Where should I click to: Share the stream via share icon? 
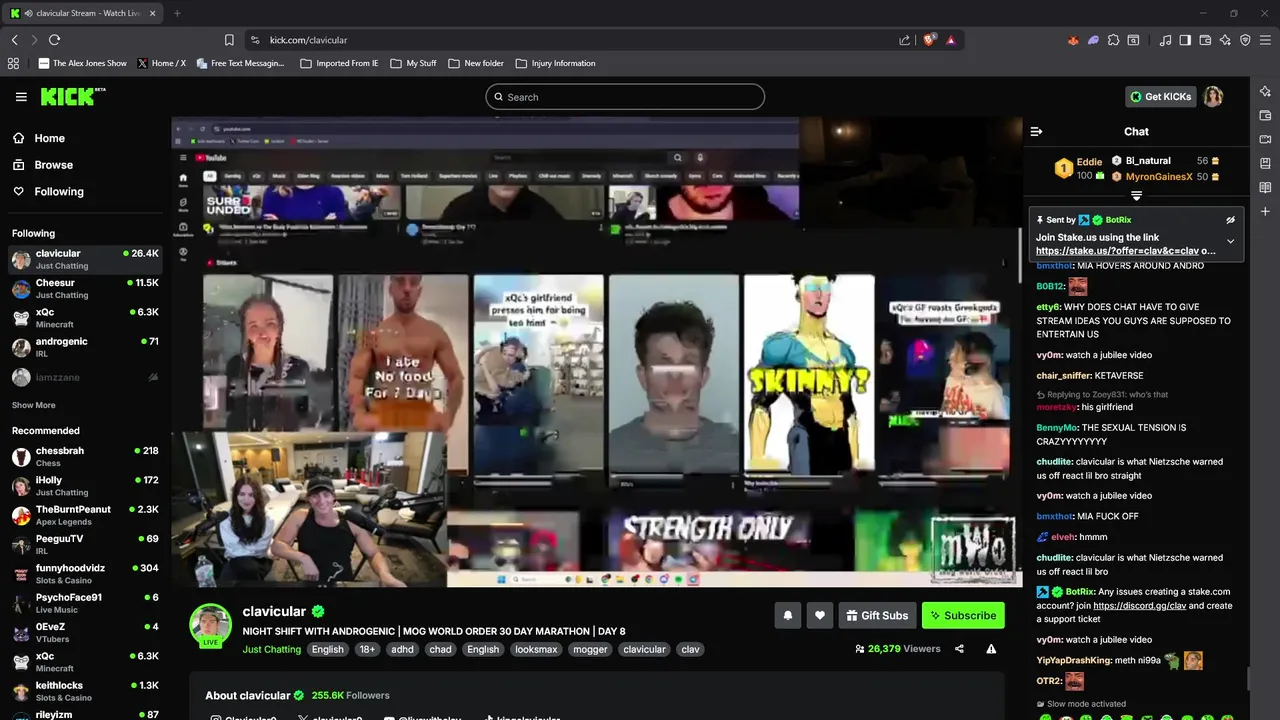pyautogui.click(x=959, y=649)
